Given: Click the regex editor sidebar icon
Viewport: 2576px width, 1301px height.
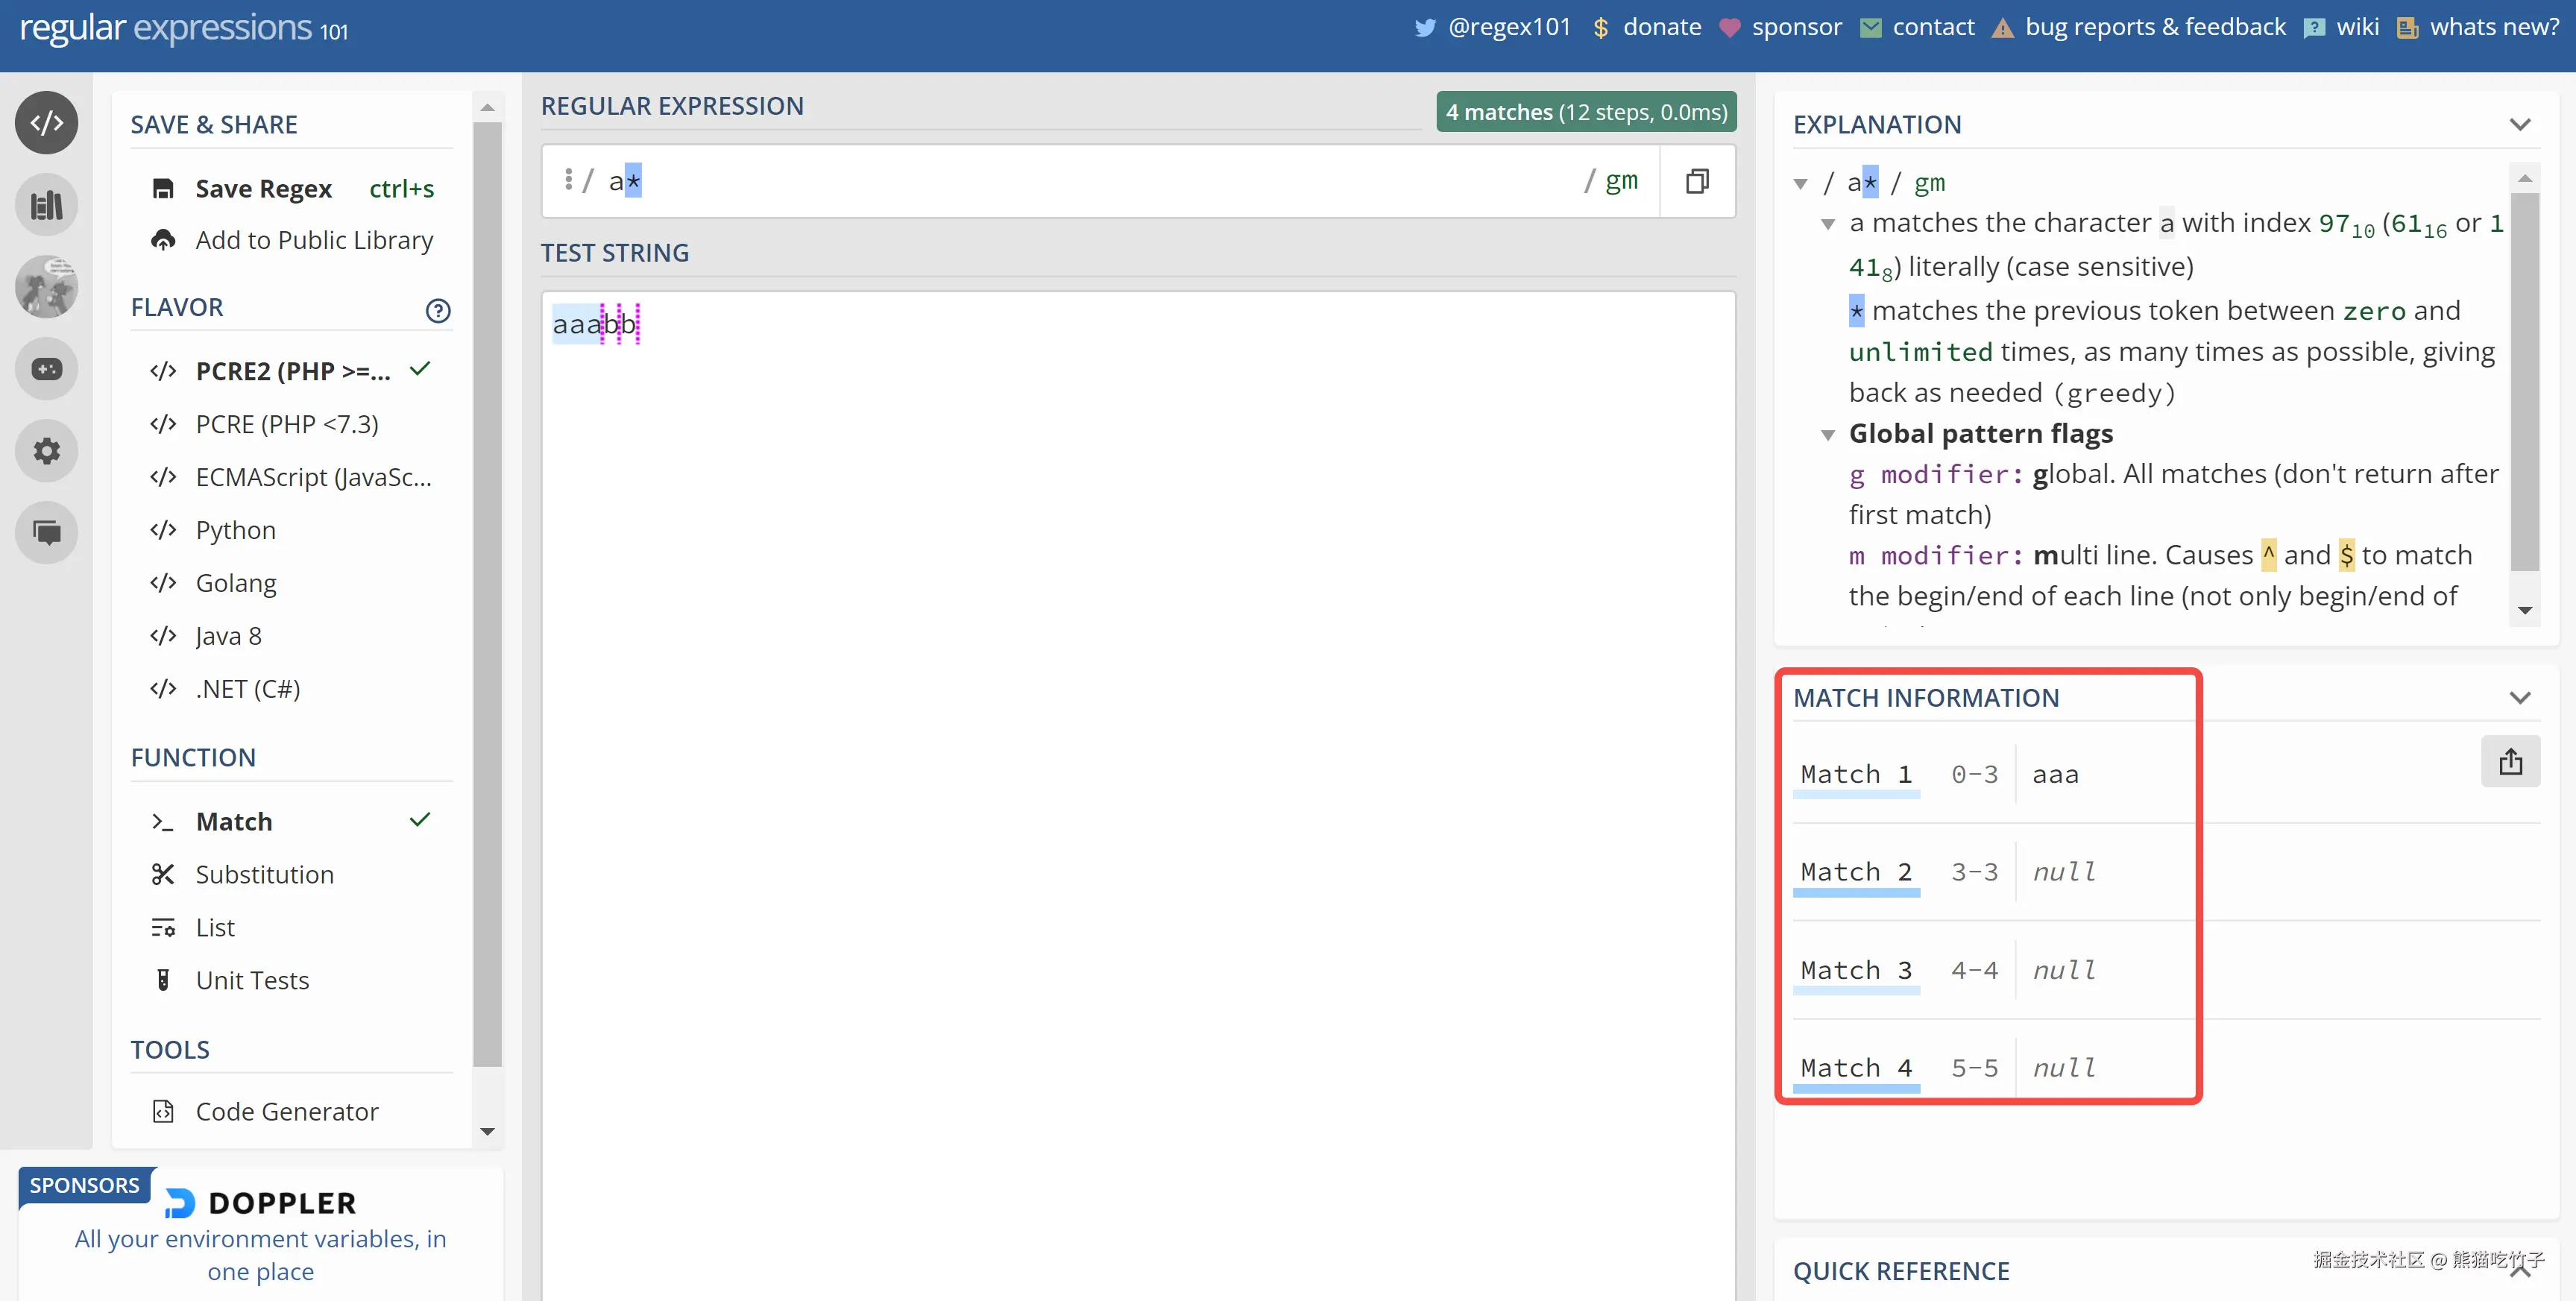Looking at the screenshot, I should (46, 123).
